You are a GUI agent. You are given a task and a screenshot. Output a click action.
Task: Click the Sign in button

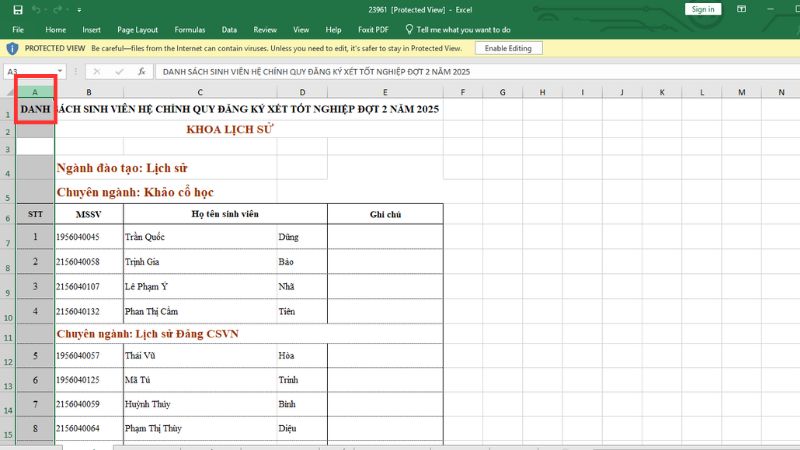[702, 9]
